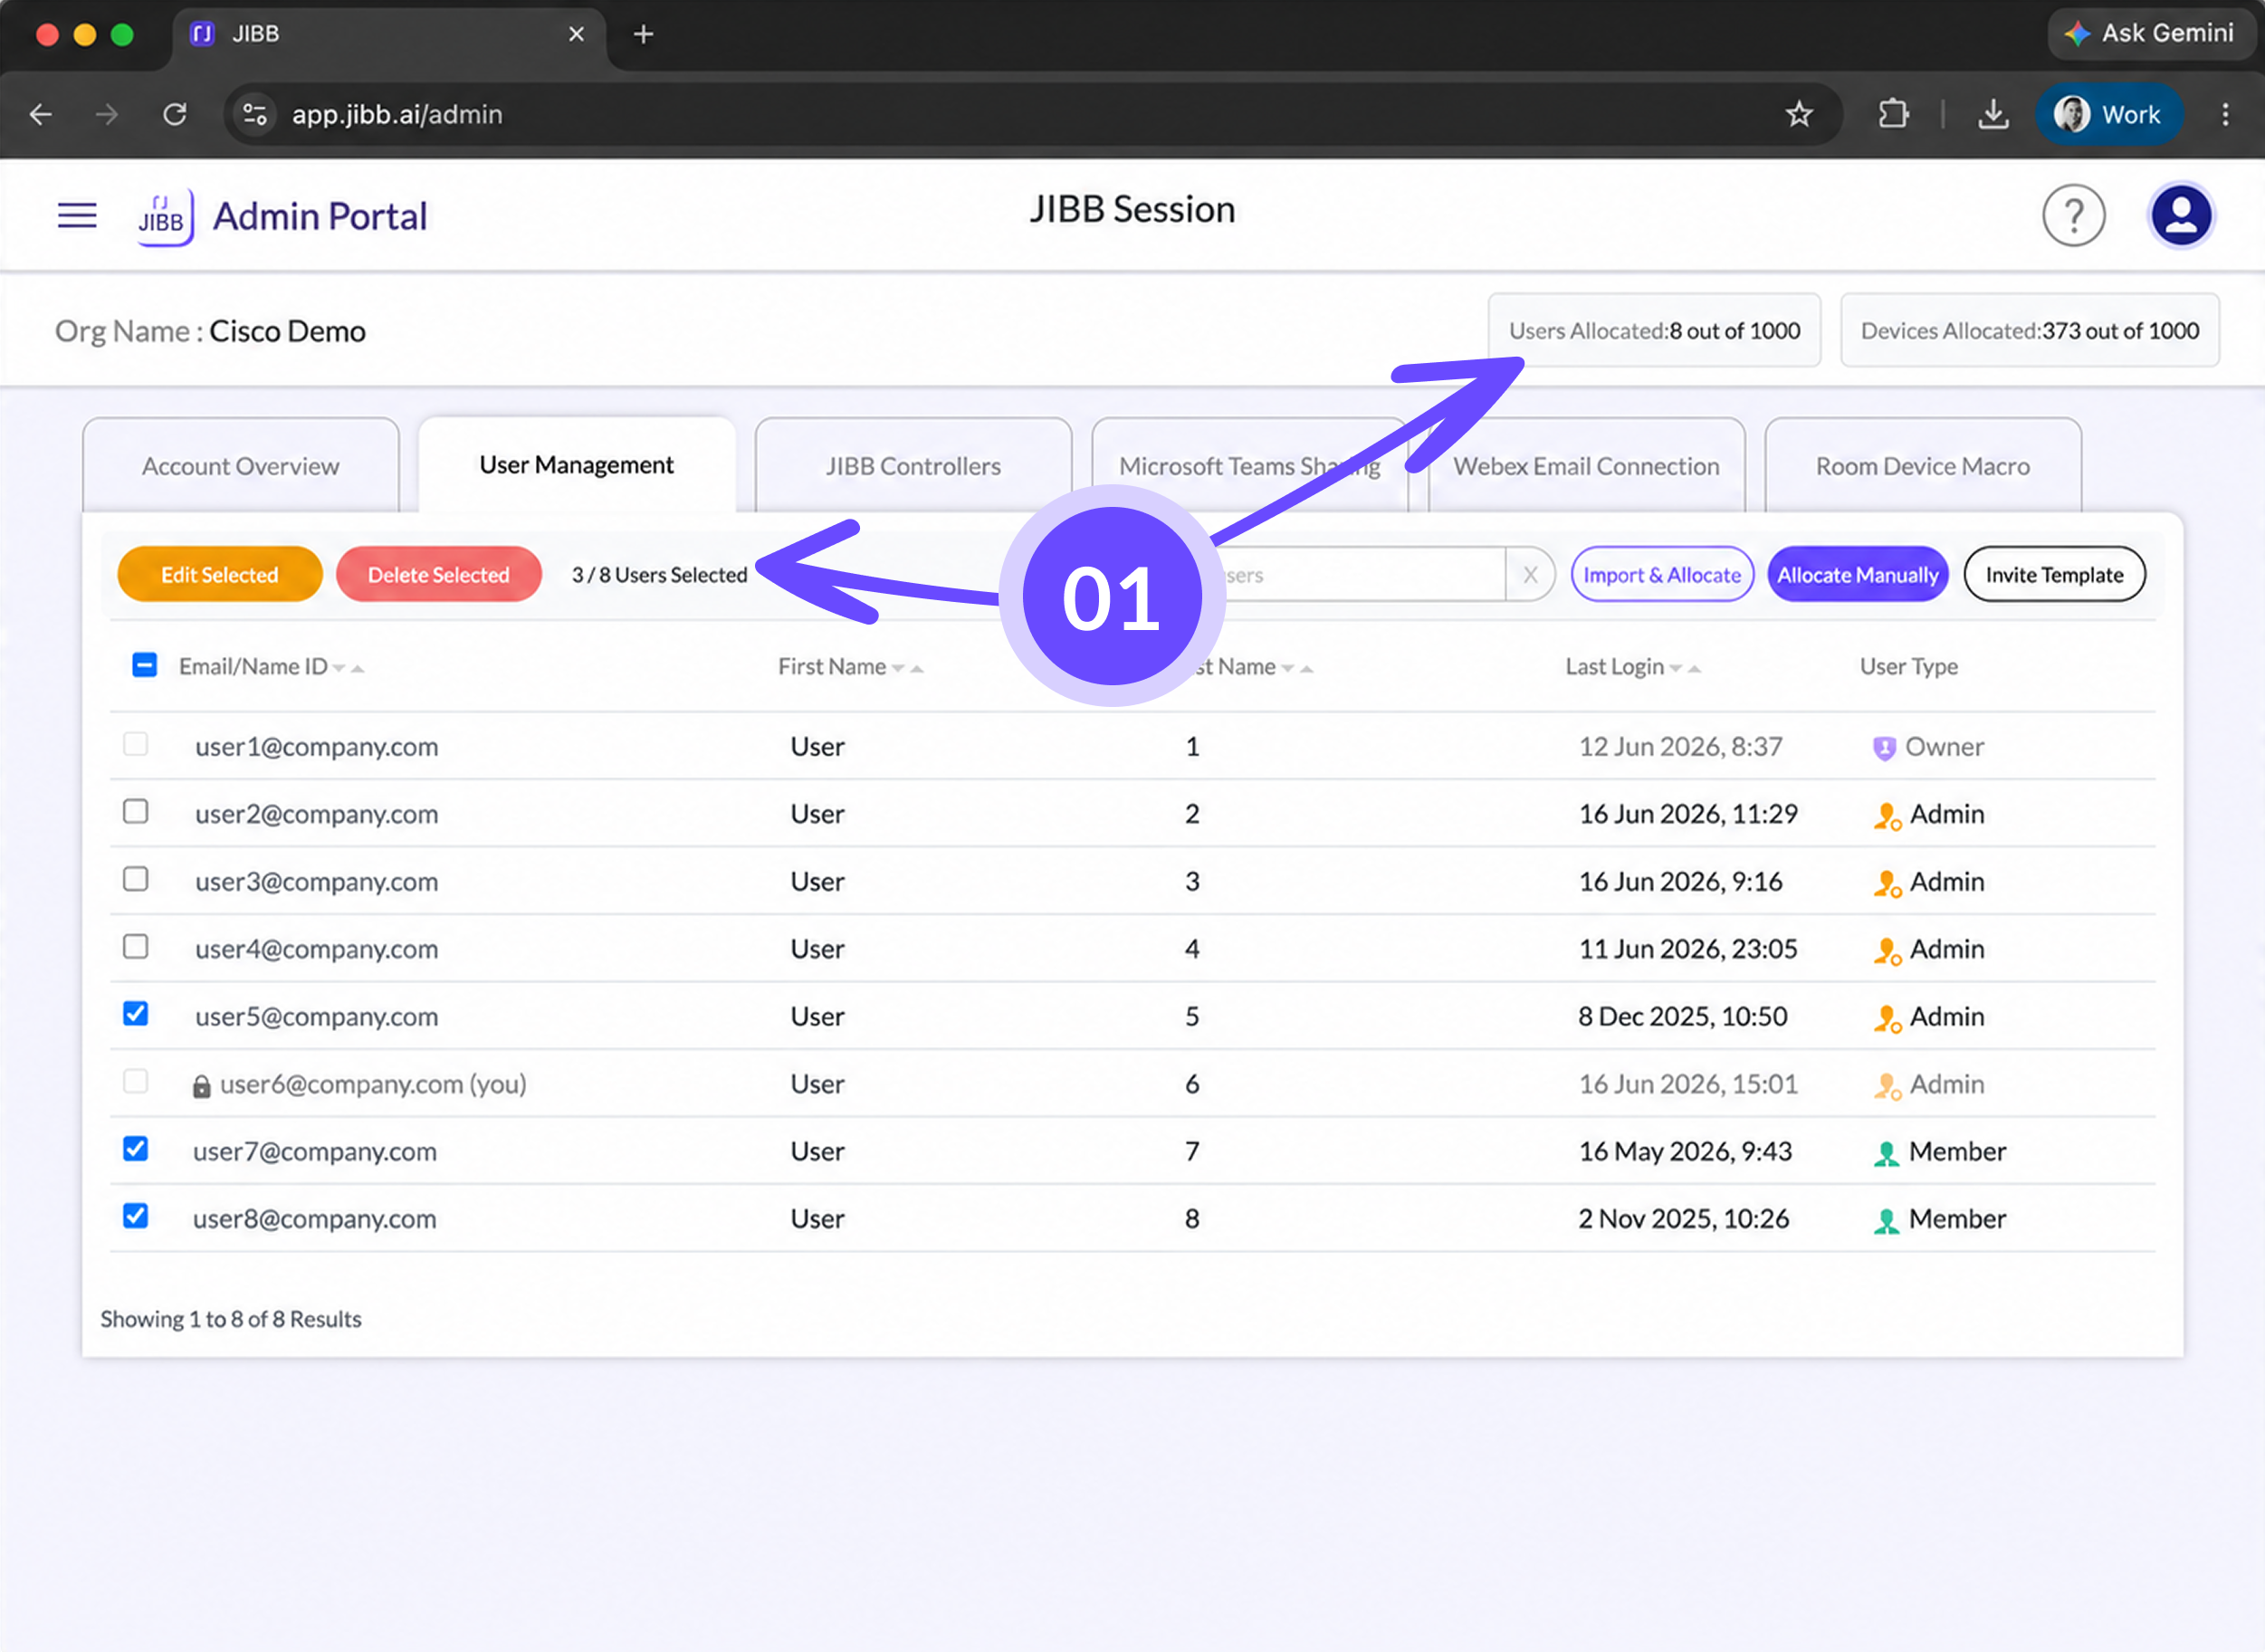
Task: Check the user4@company.com checkbox
Action: click(x=135, y=946)
